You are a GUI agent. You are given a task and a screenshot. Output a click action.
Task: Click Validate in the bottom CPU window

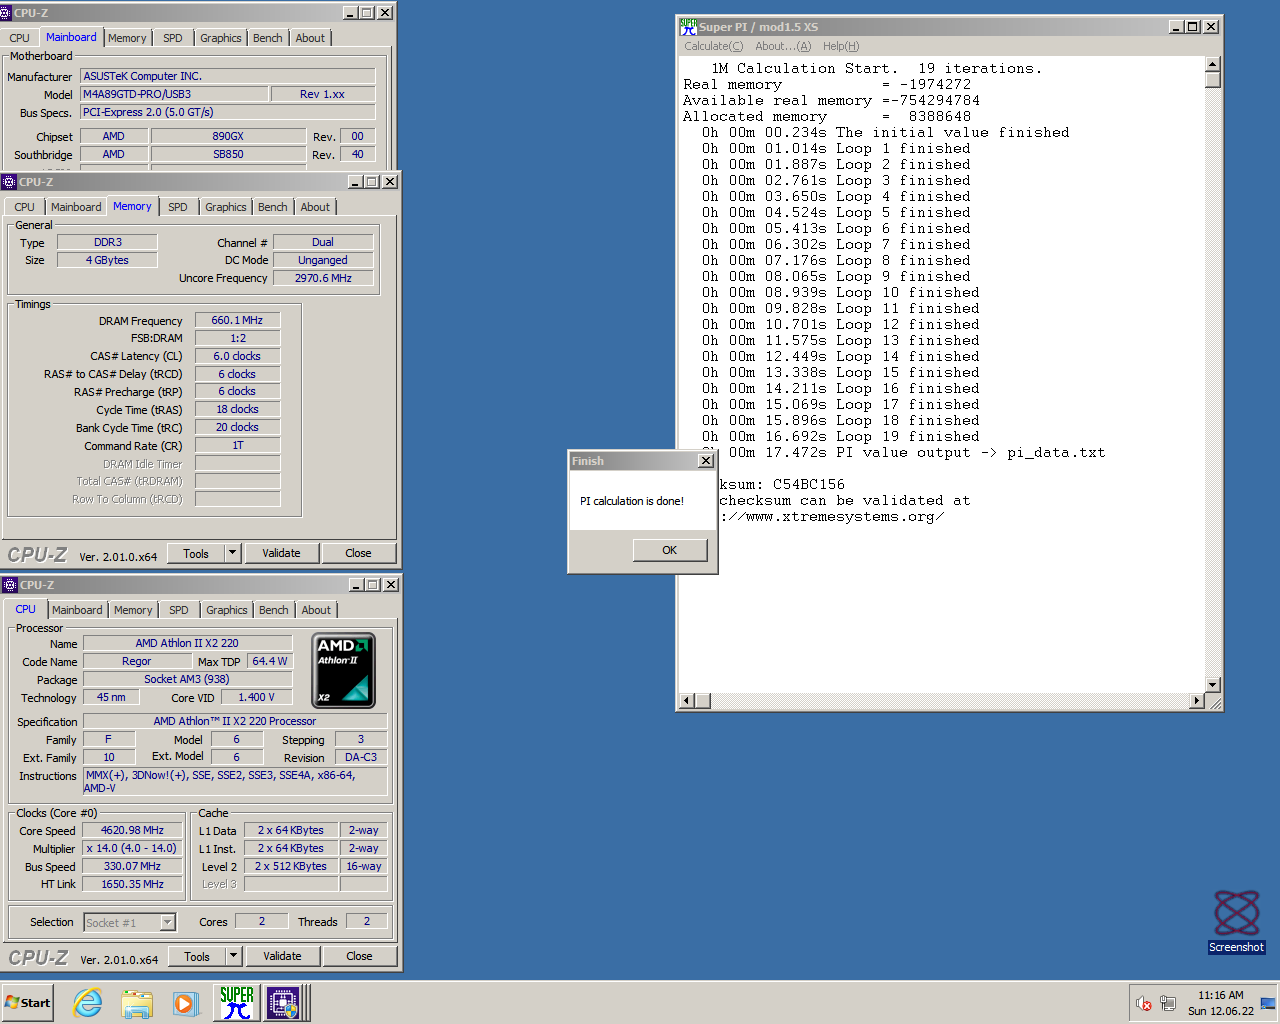click(282, 956)
